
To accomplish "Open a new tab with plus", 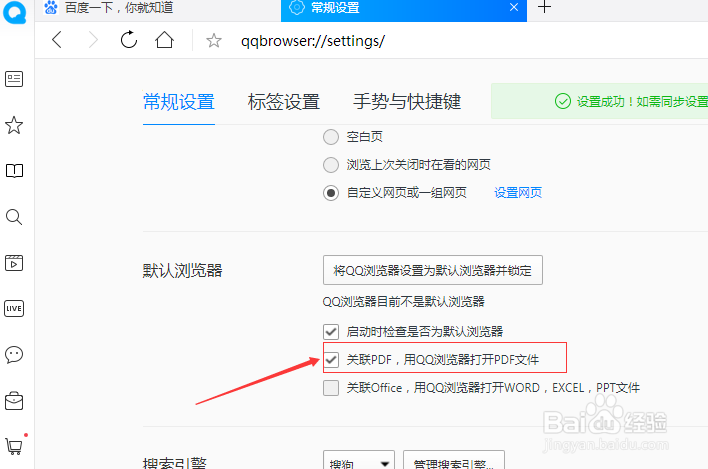I will tap(545, 7).
